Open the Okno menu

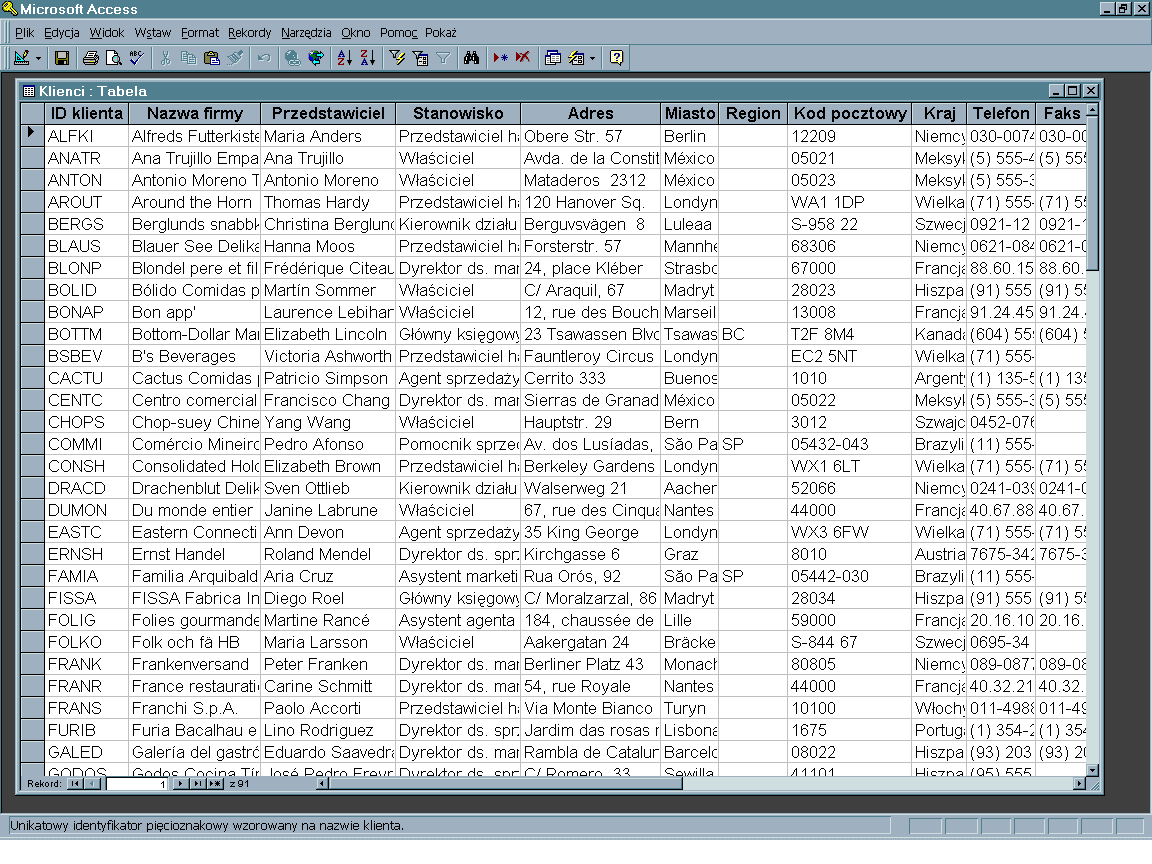356,32
